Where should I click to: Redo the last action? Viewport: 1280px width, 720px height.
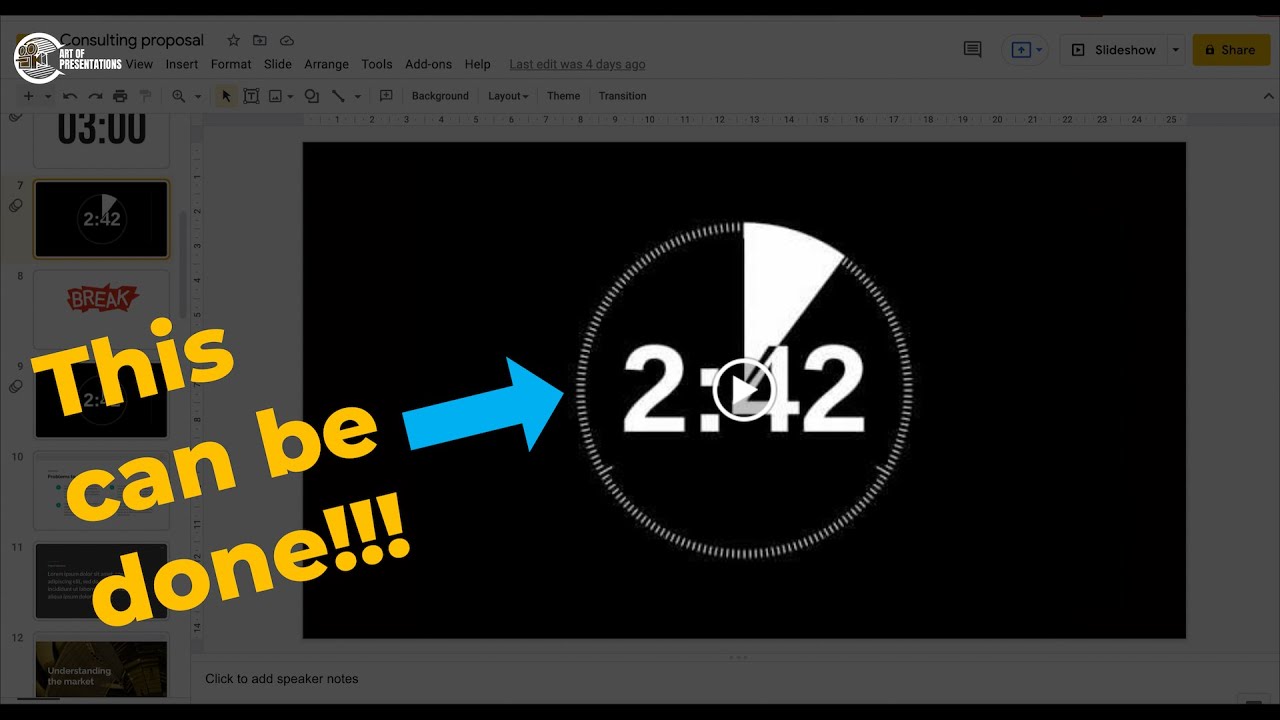click(95, 96)
